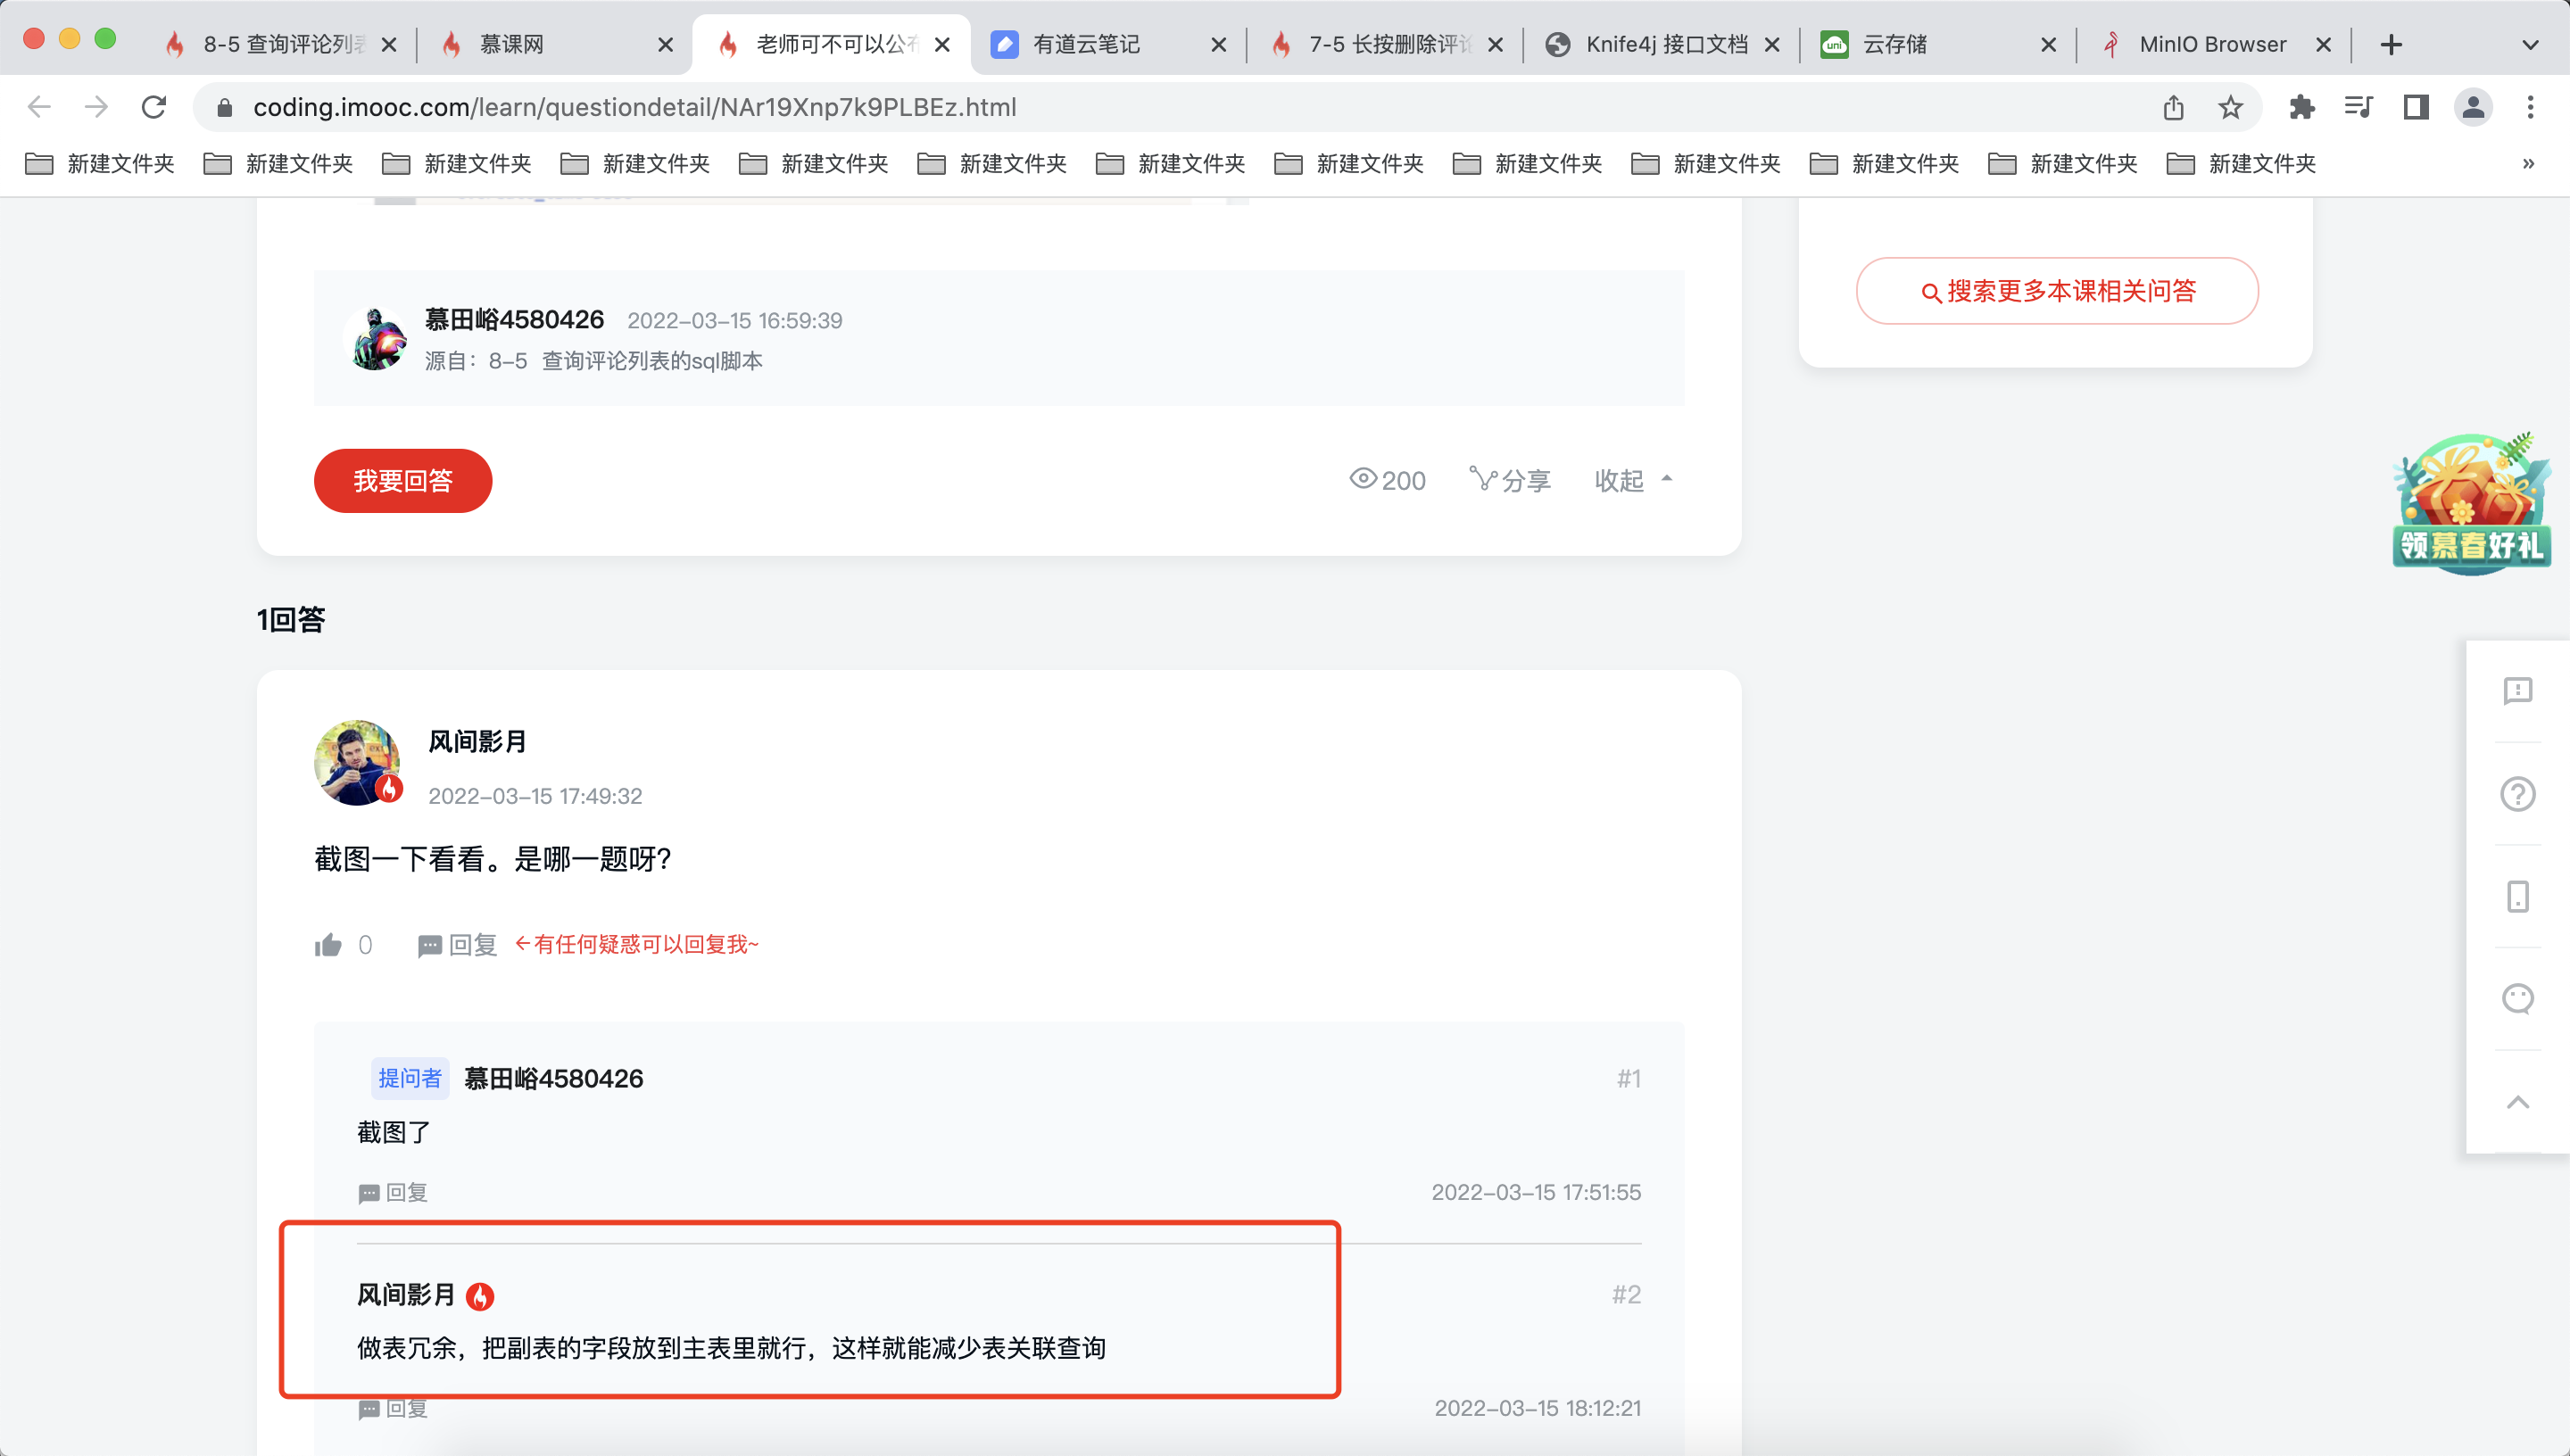Click the eye view-count icon

point(1363,479)
